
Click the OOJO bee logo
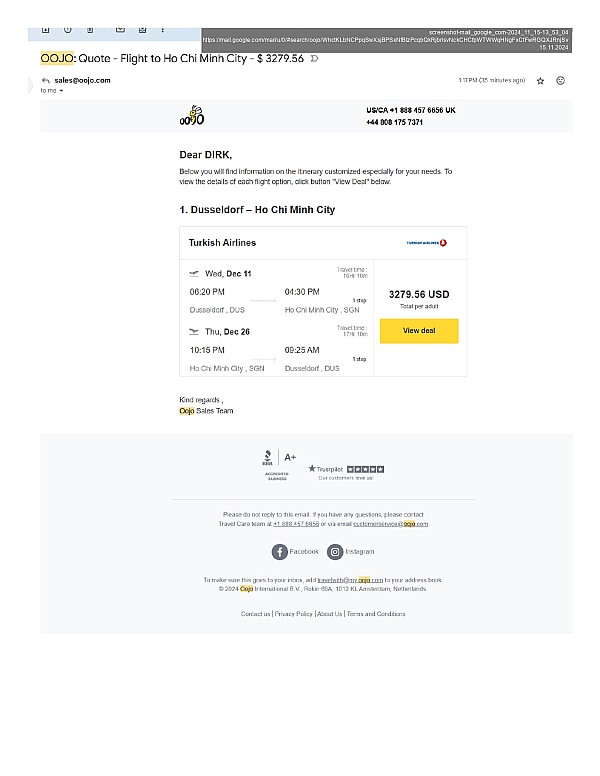click(x=192, y=116)
